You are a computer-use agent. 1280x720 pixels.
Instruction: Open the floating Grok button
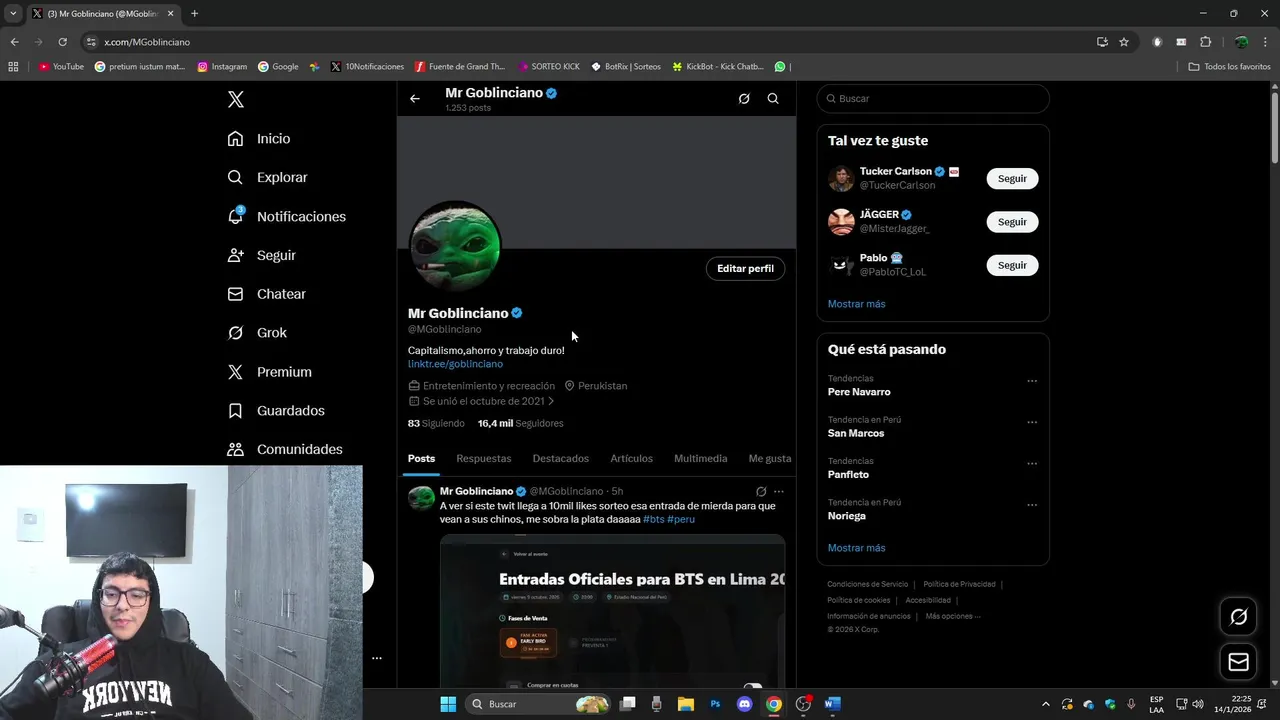pos(1238,617)
